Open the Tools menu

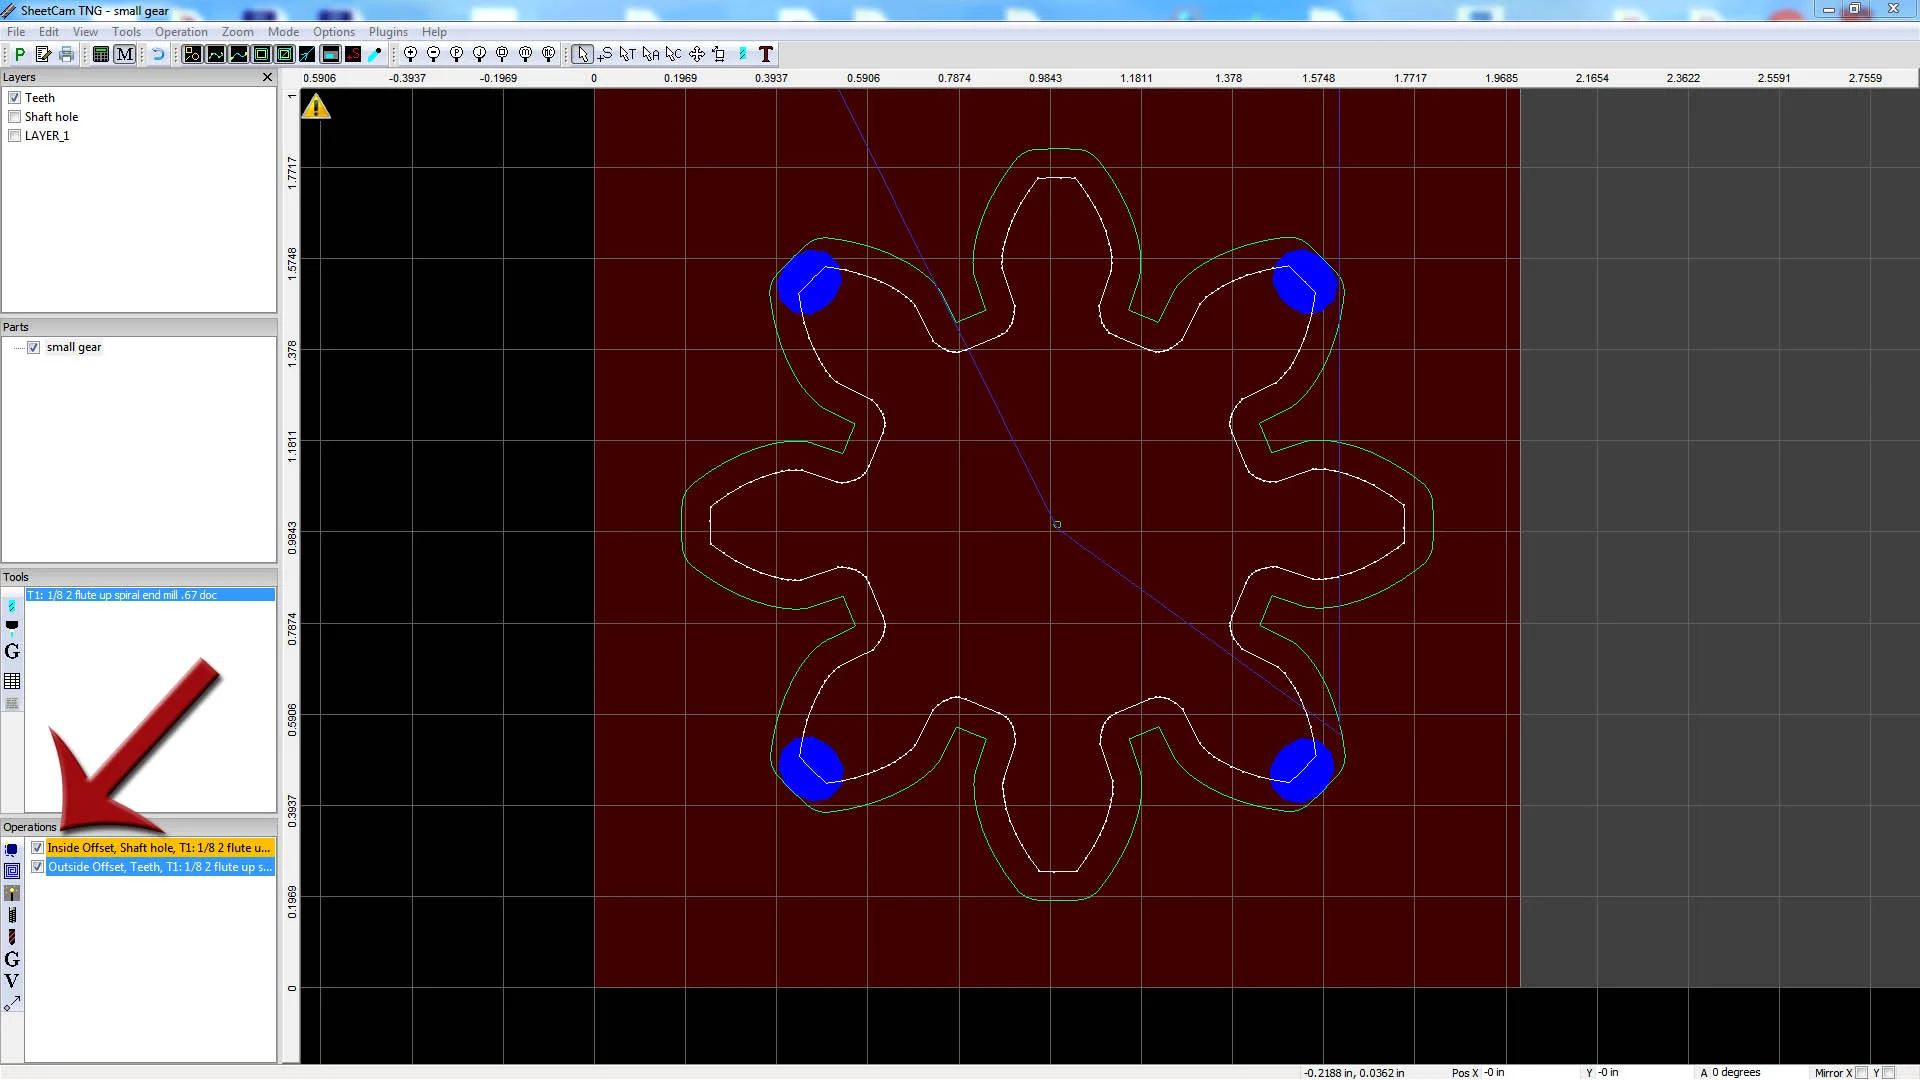tap(126, 32)
